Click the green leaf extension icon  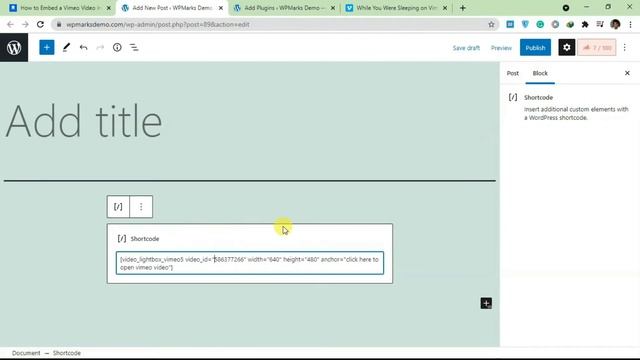pos(570,24)
